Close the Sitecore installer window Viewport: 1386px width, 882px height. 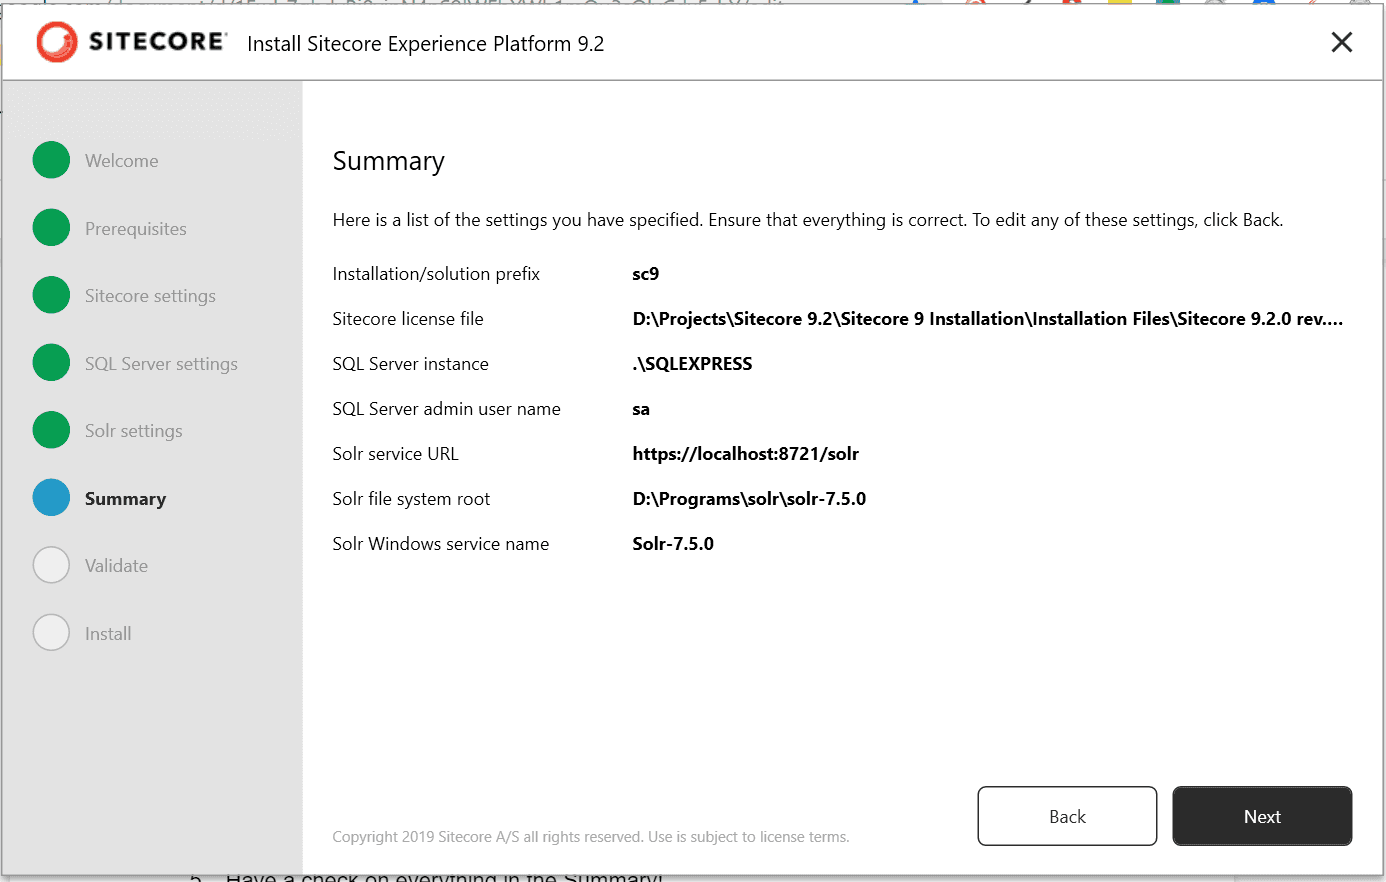[1341, 42]
